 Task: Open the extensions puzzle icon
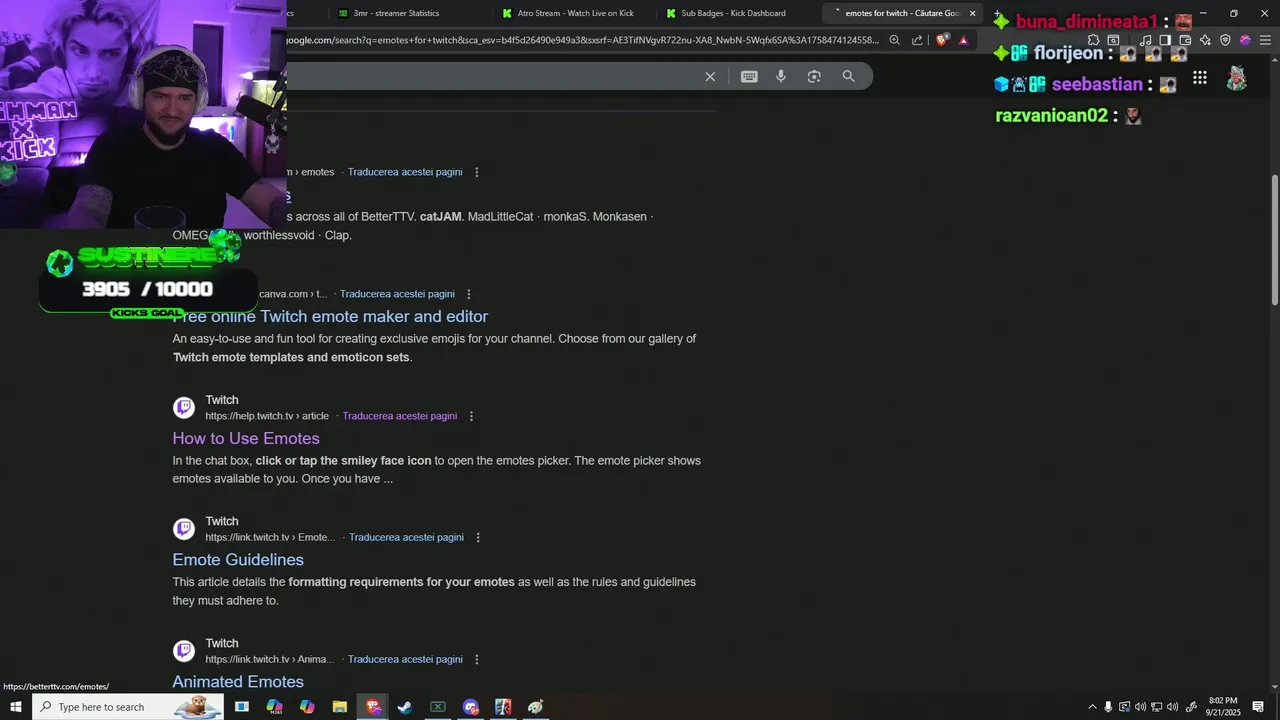click(x=1093, y=40)
